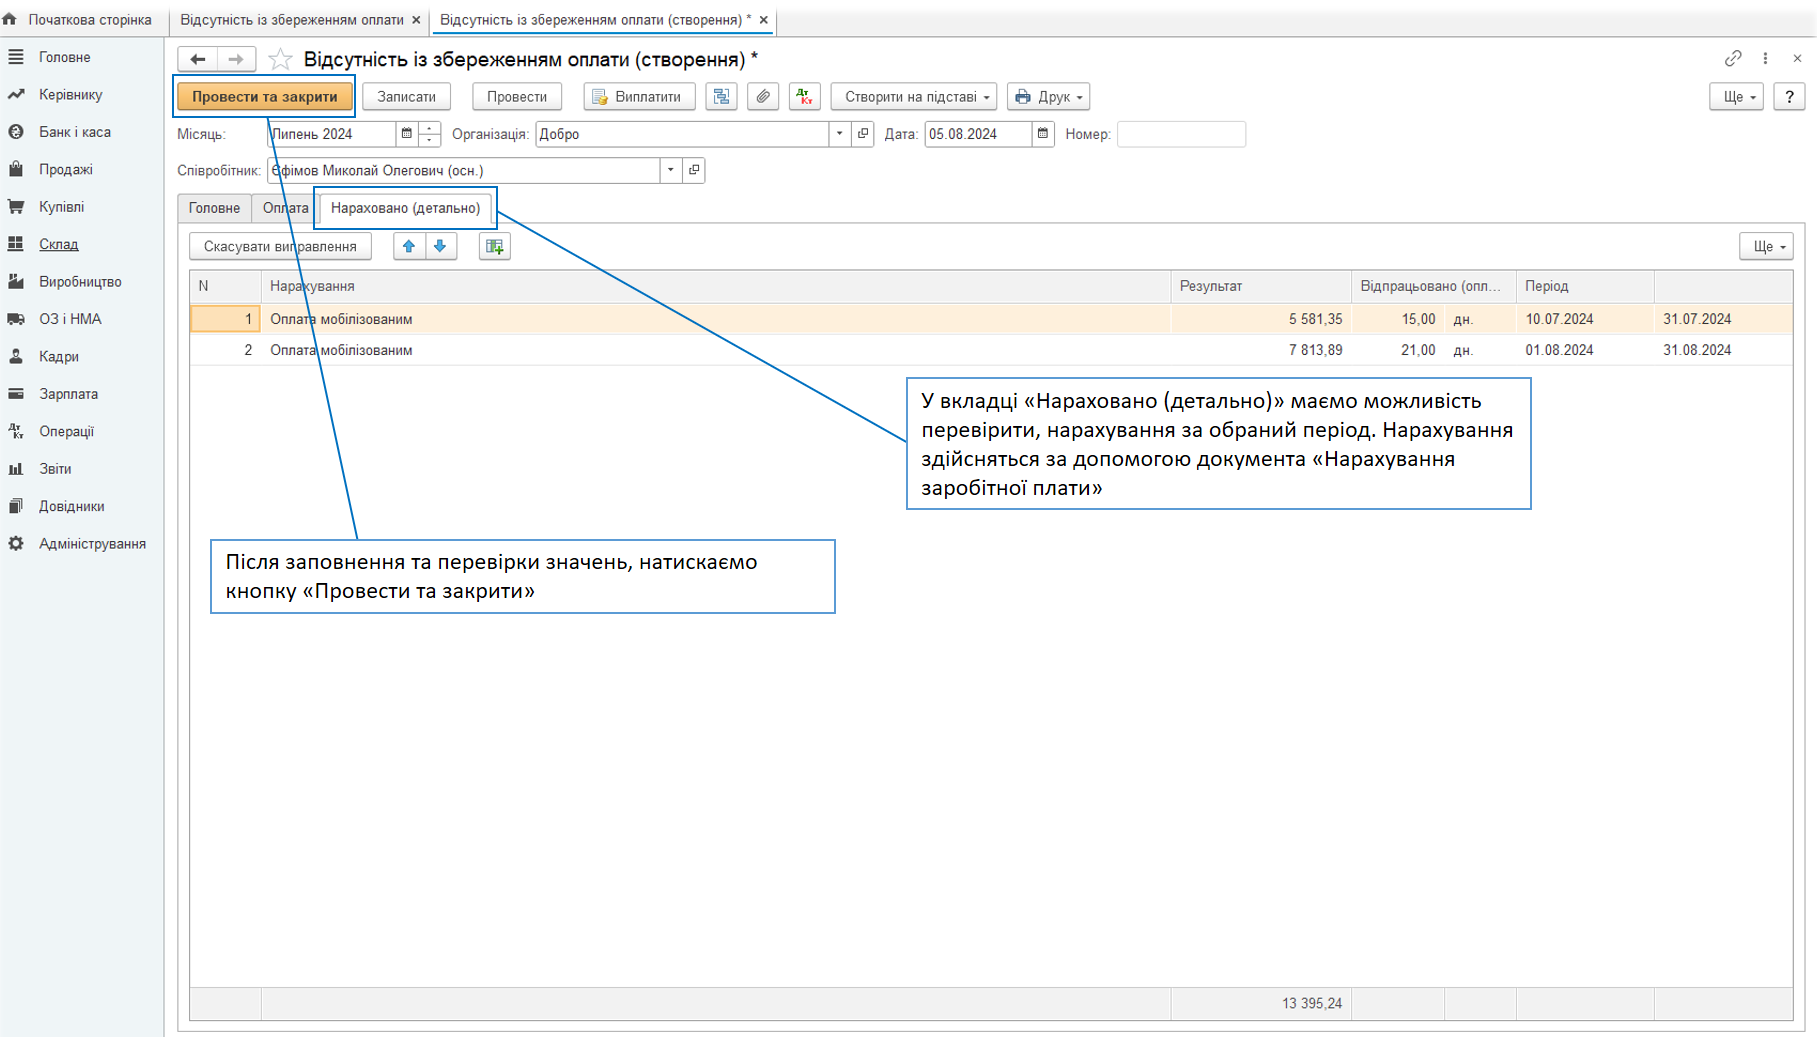Open Керівнику section in sidebar
Screen dimensions: 1817x1037
point(70,94)
